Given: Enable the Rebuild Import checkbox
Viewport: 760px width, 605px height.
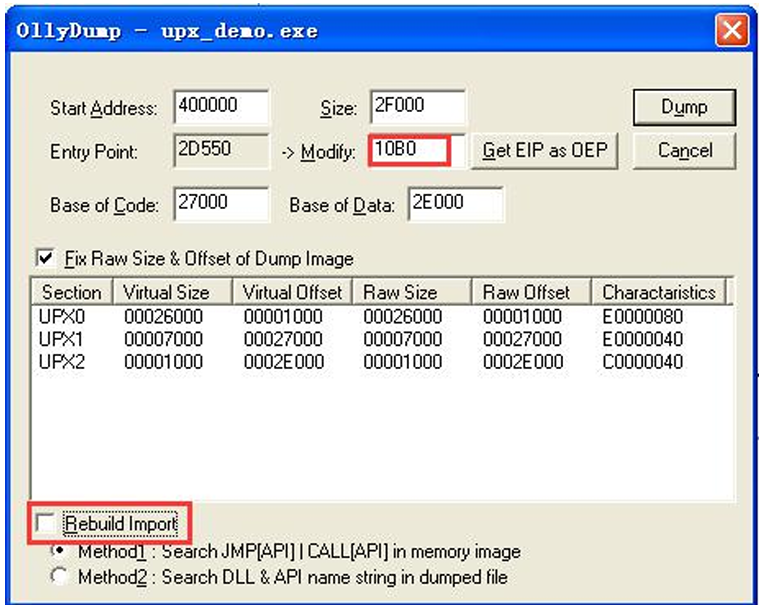Looking at the screenshot, I should [x=46, y=524].
